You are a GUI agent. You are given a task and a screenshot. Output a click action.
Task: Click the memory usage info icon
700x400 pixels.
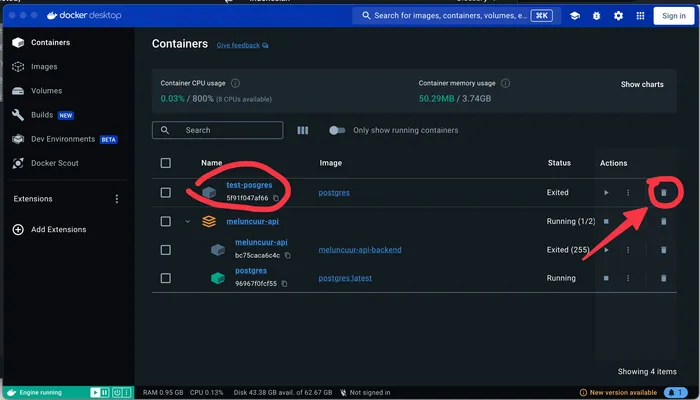pos(505,83)
